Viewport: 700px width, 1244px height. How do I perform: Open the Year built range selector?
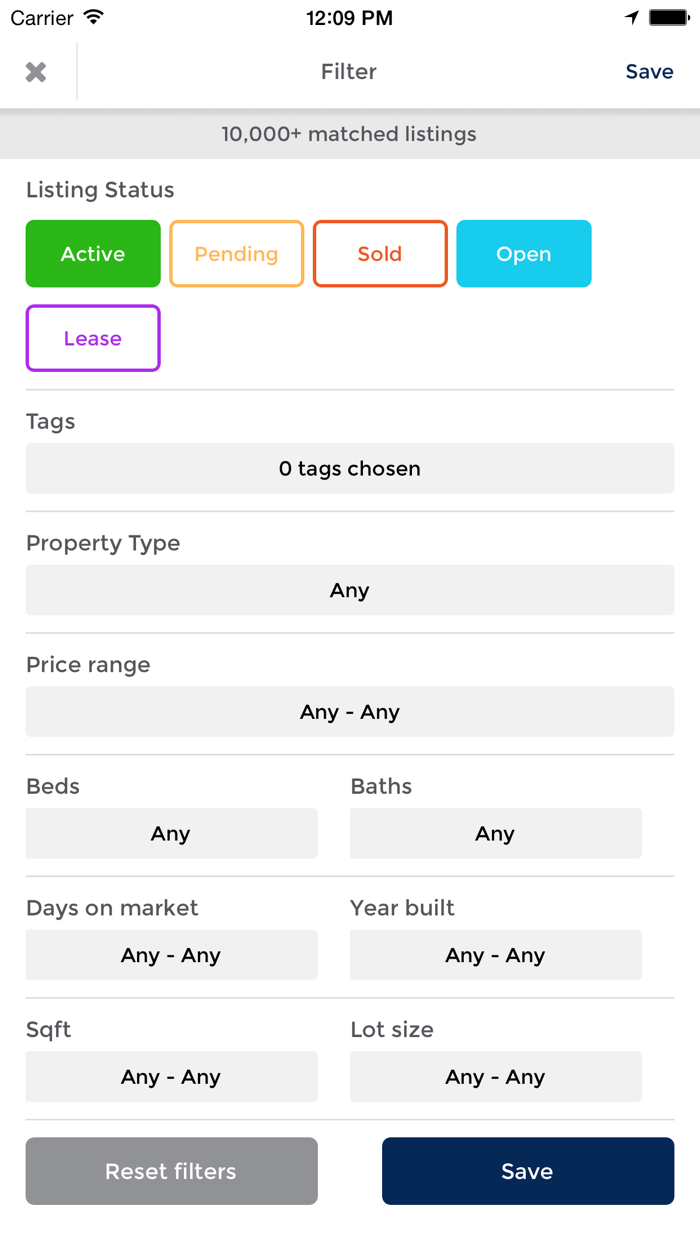click(495, 954)
